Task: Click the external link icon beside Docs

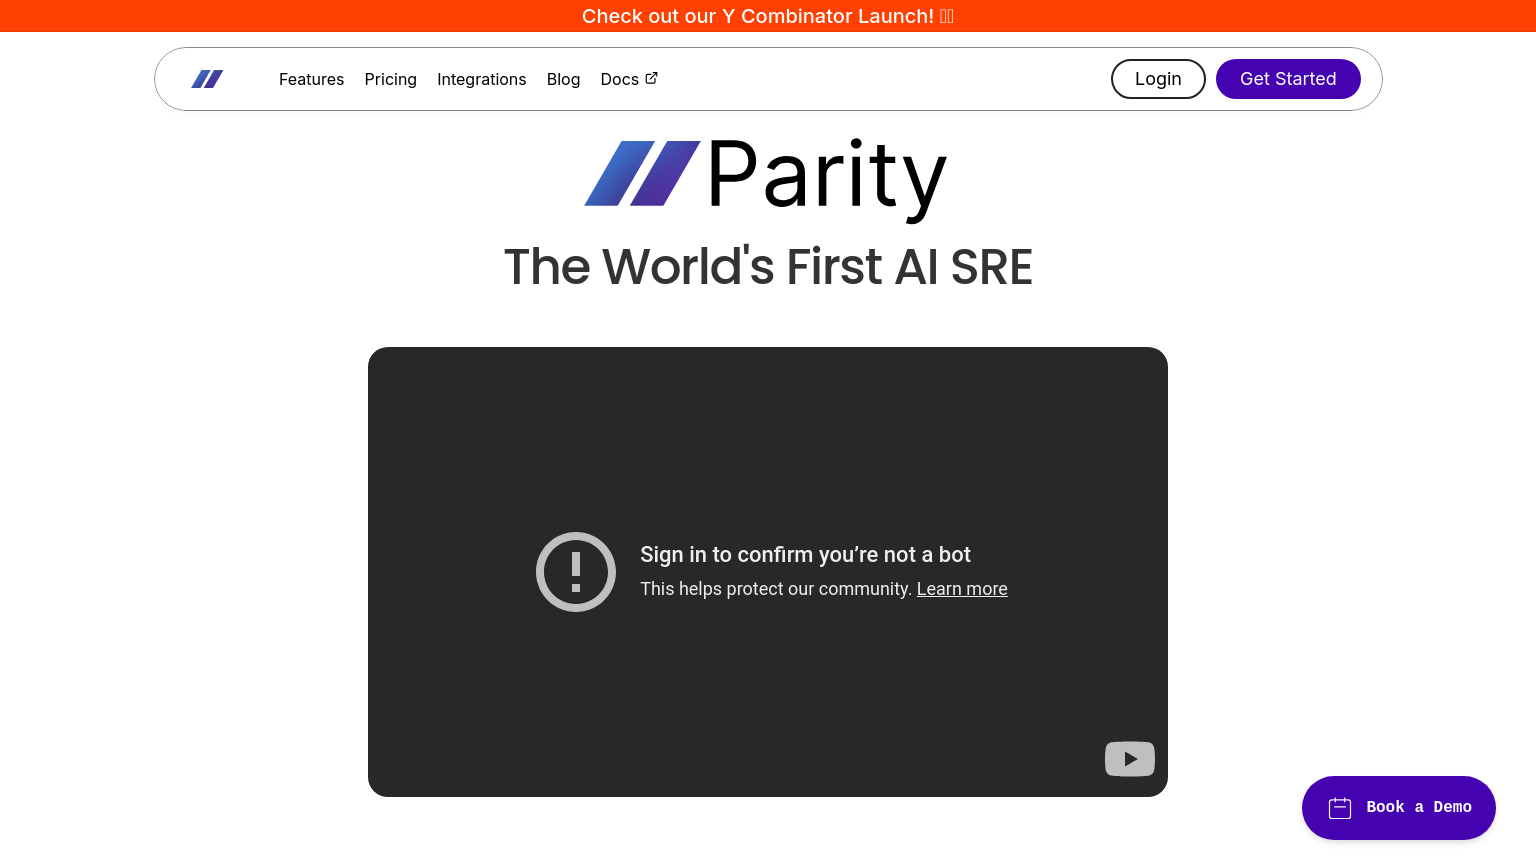Action: point(652,78)
